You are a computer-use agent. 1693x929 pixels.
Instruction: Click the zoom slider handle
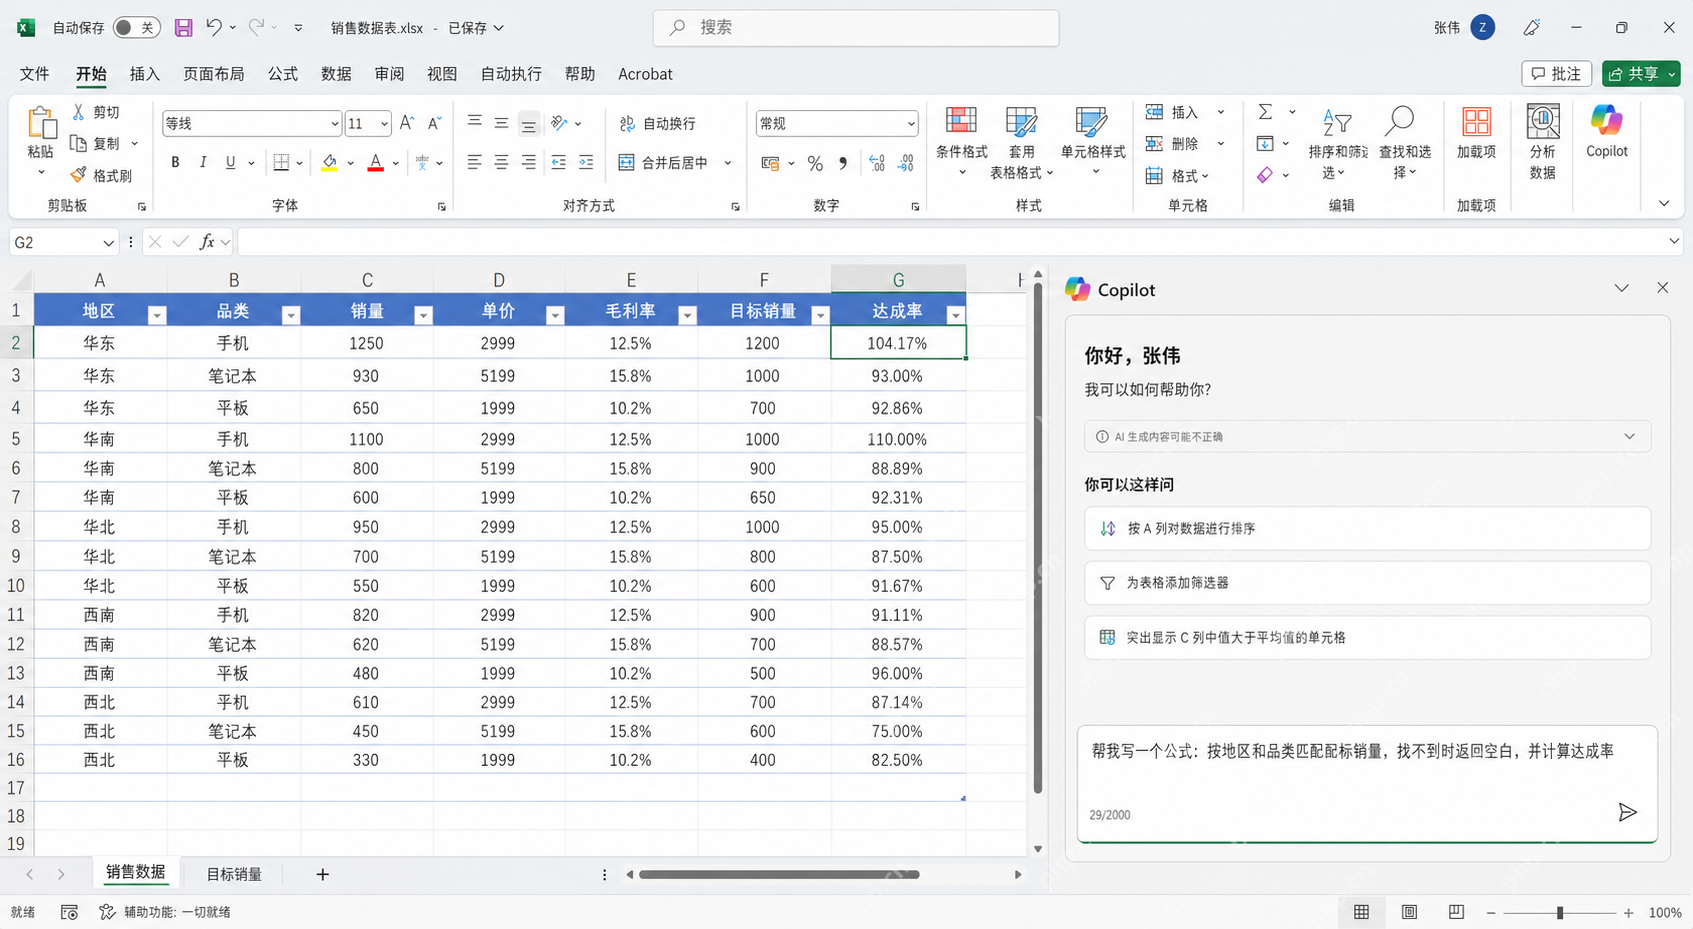point(1559,912)
